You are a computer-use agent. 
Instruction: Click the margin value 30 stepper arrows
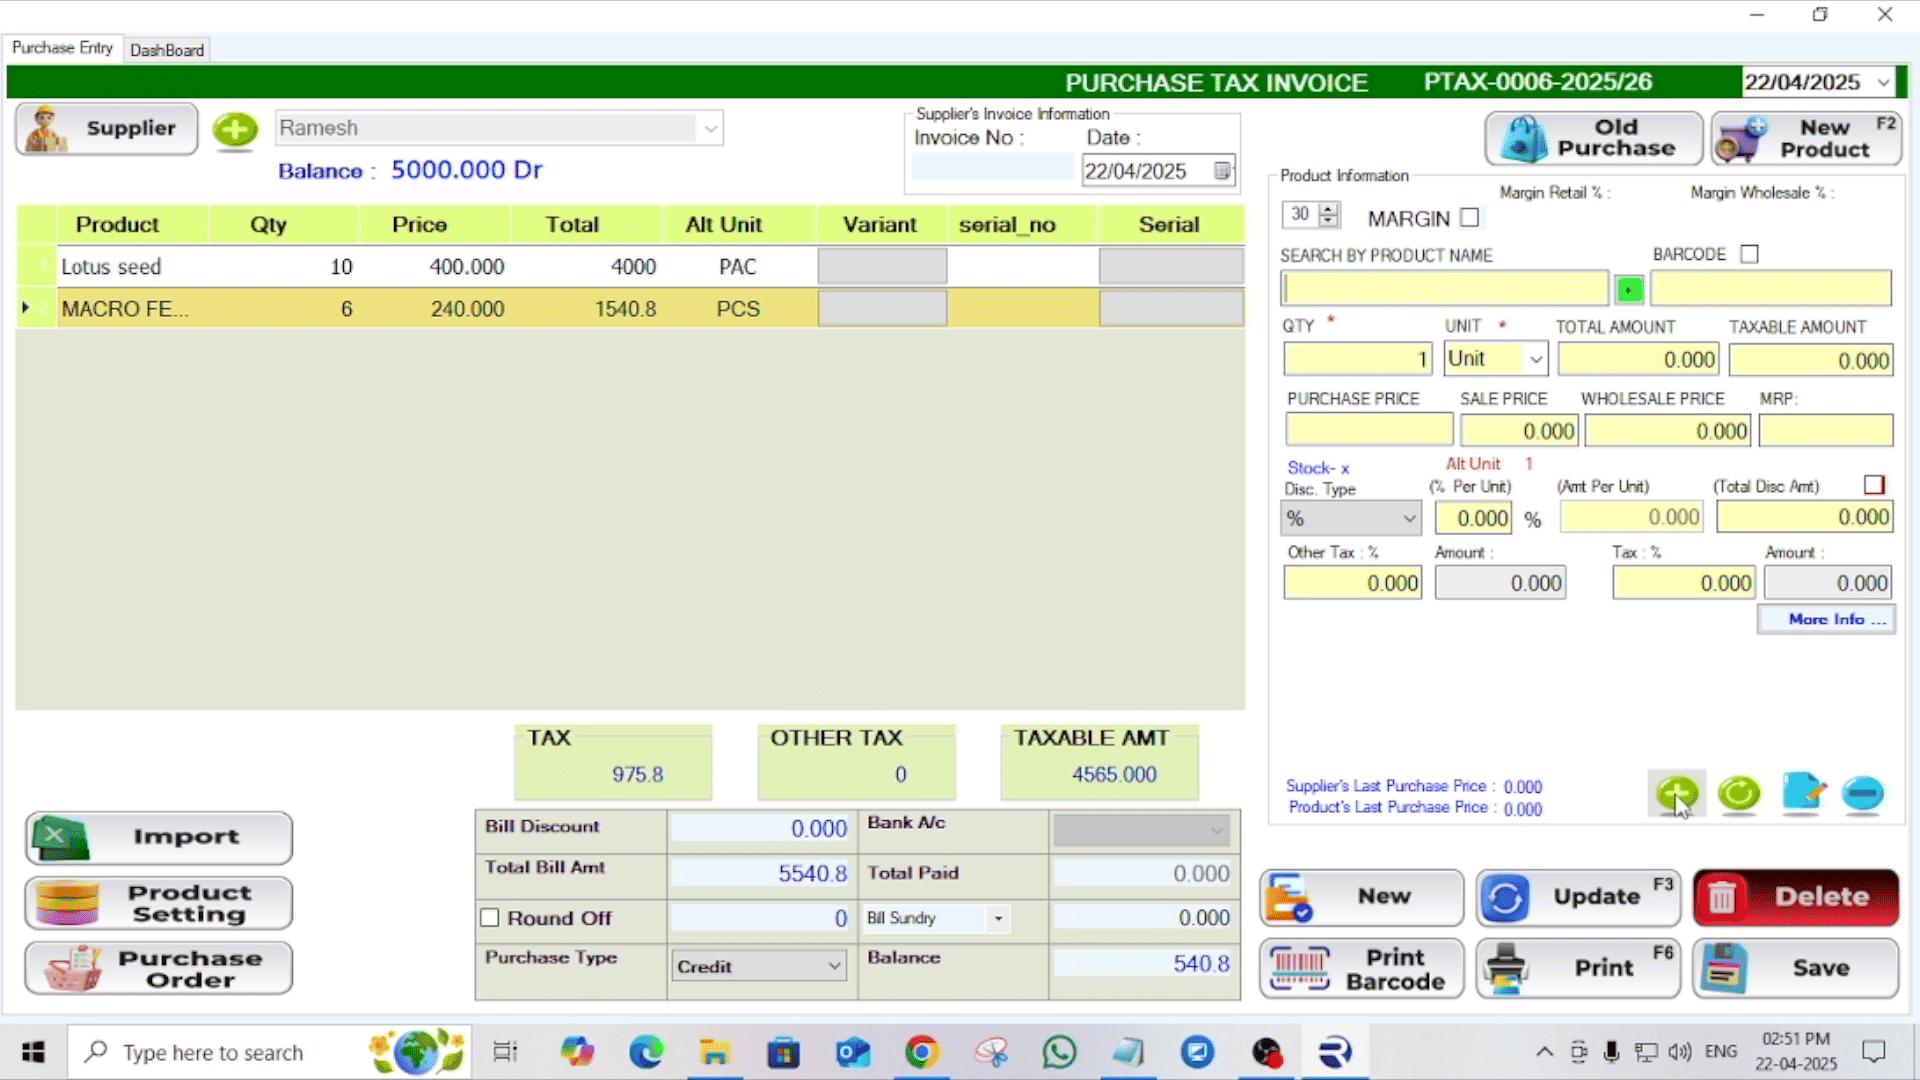pos(1329,214)
